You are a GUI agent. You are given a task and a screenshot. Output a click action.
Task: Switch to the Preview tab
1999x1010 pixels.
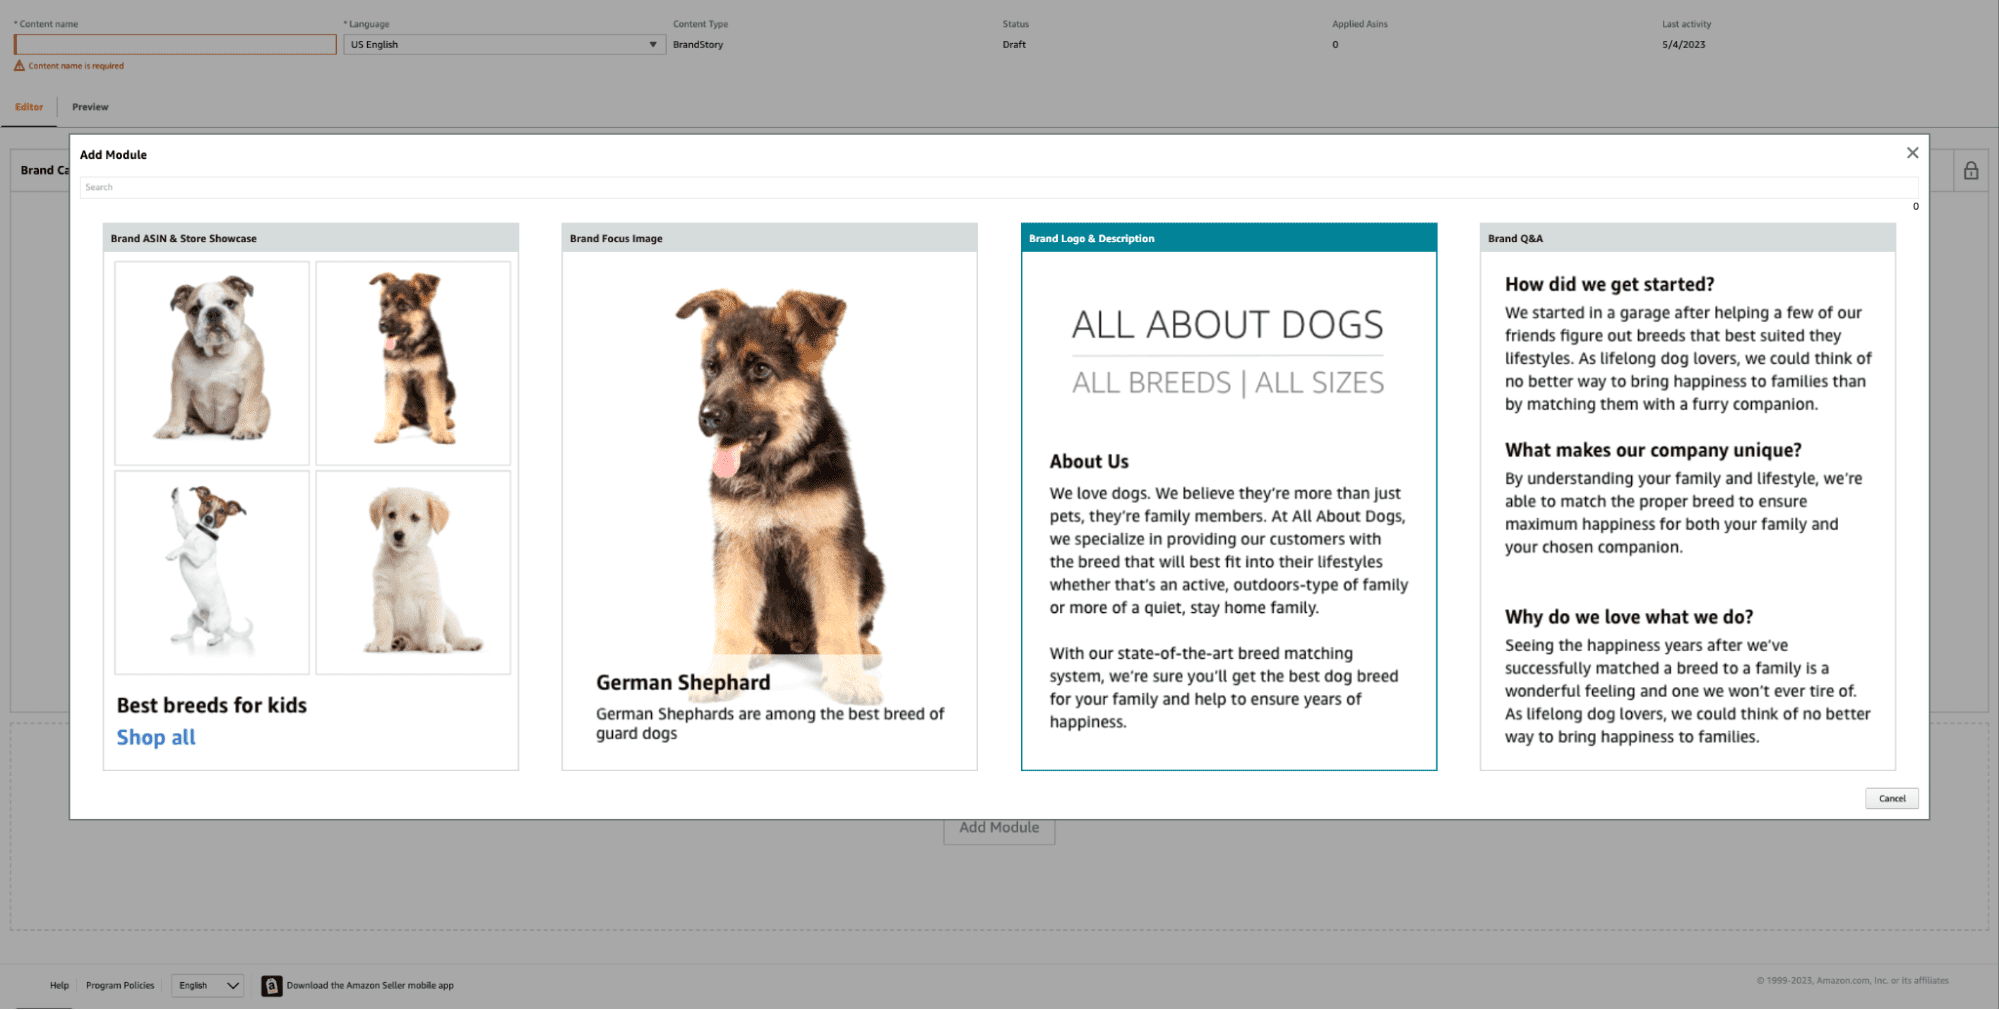pos(90,107)
